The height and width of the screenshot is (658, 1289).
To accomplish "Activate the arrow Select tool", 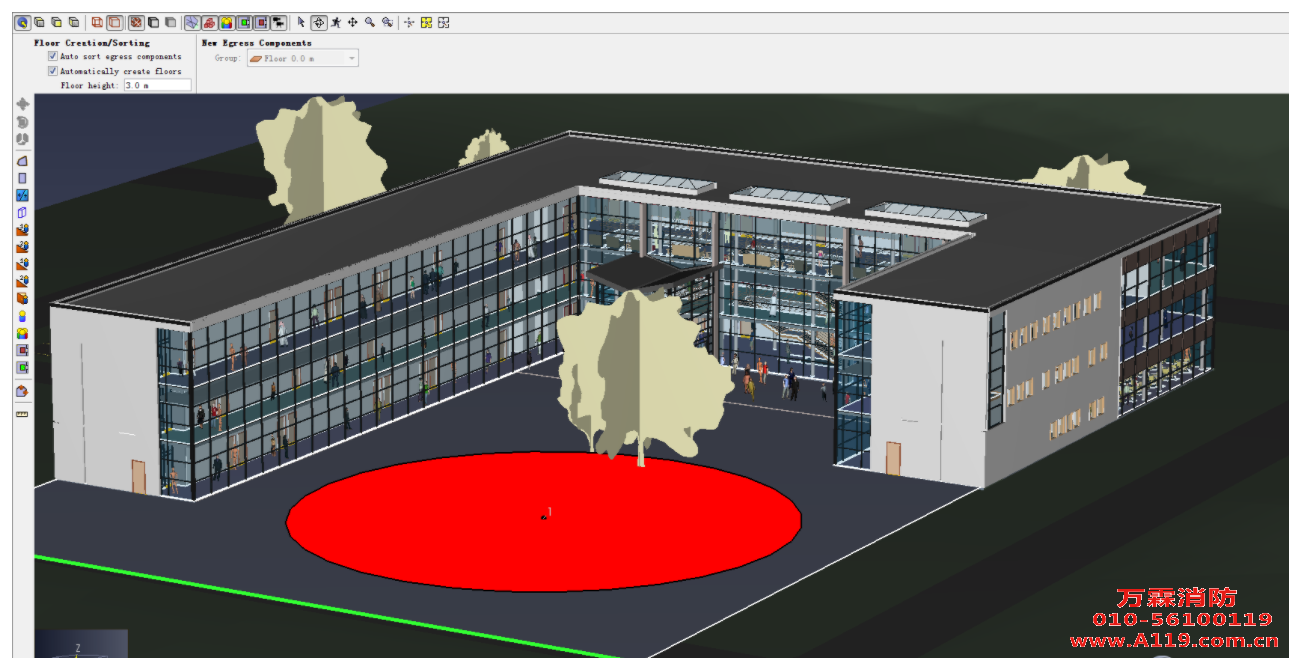I will coord(302,22).
